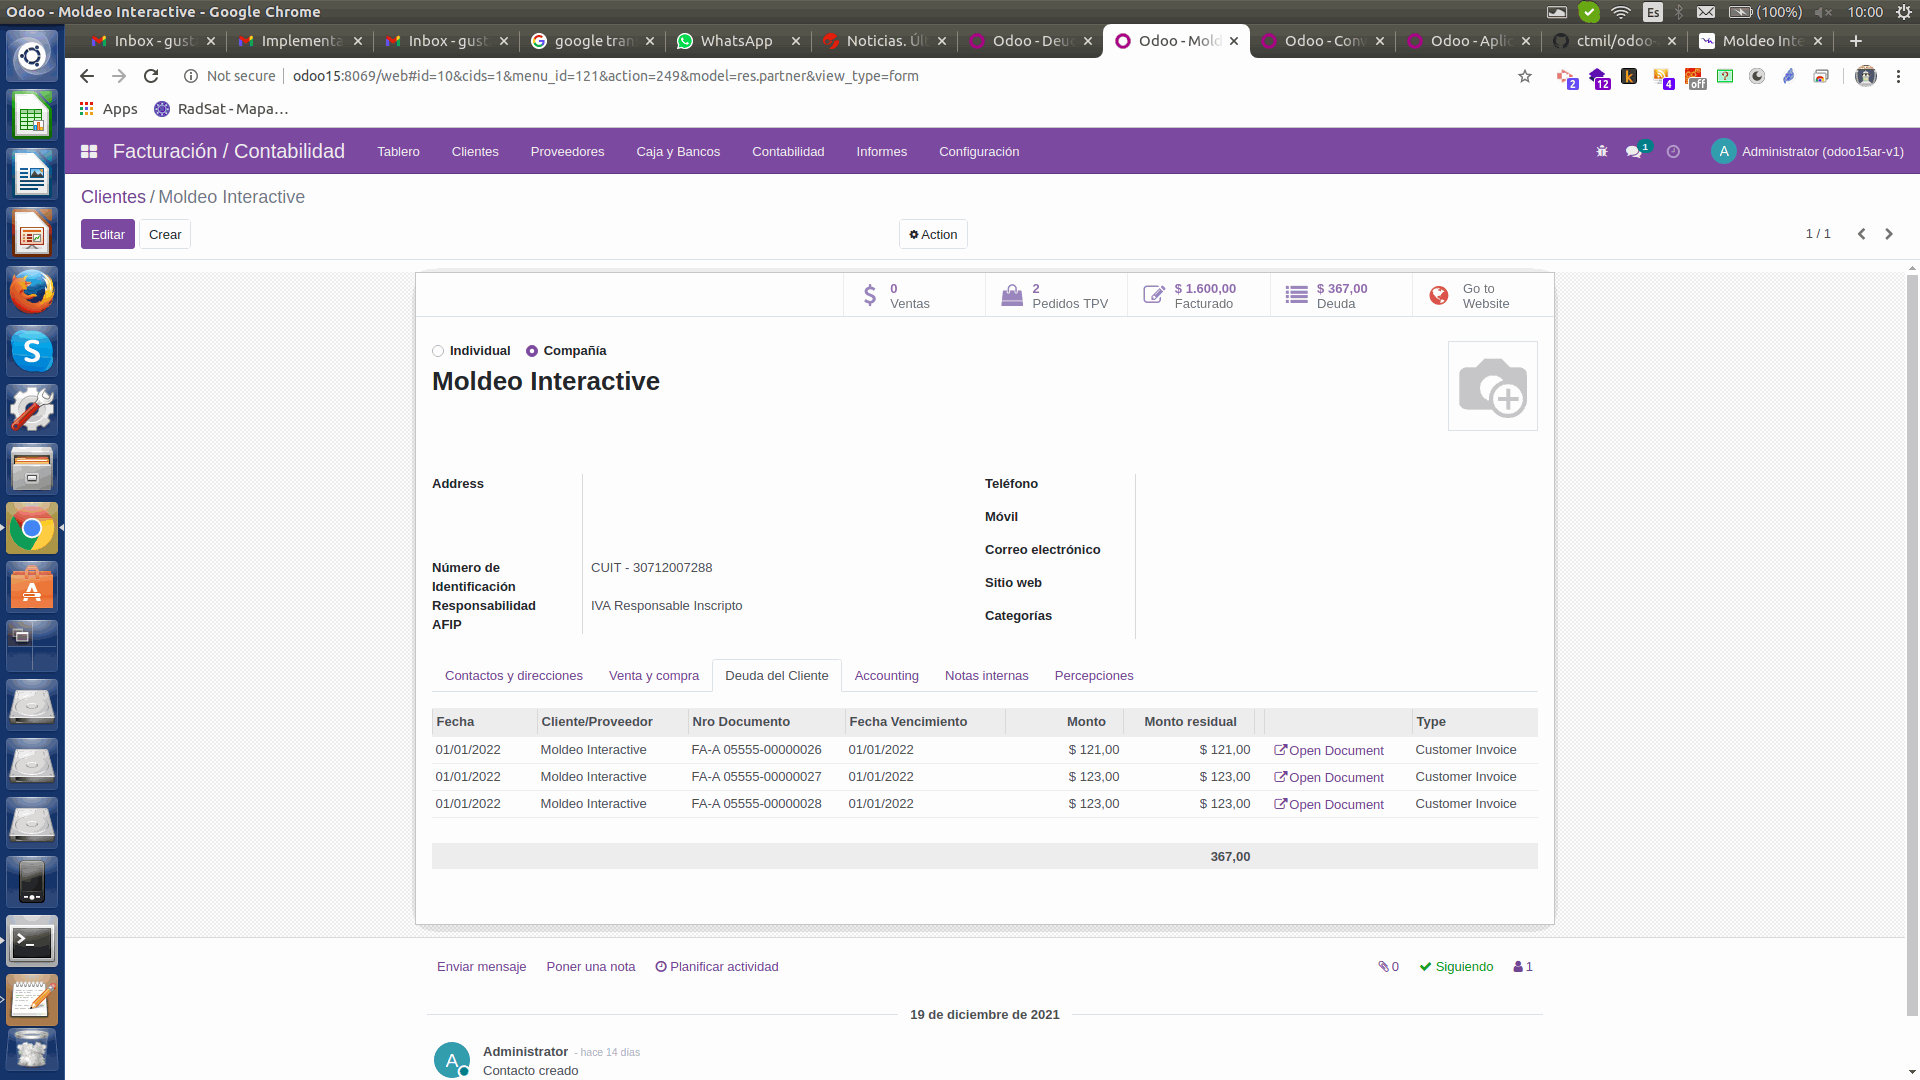
Task: Sort by Monto residual column header
Action: coord(1190,722)
